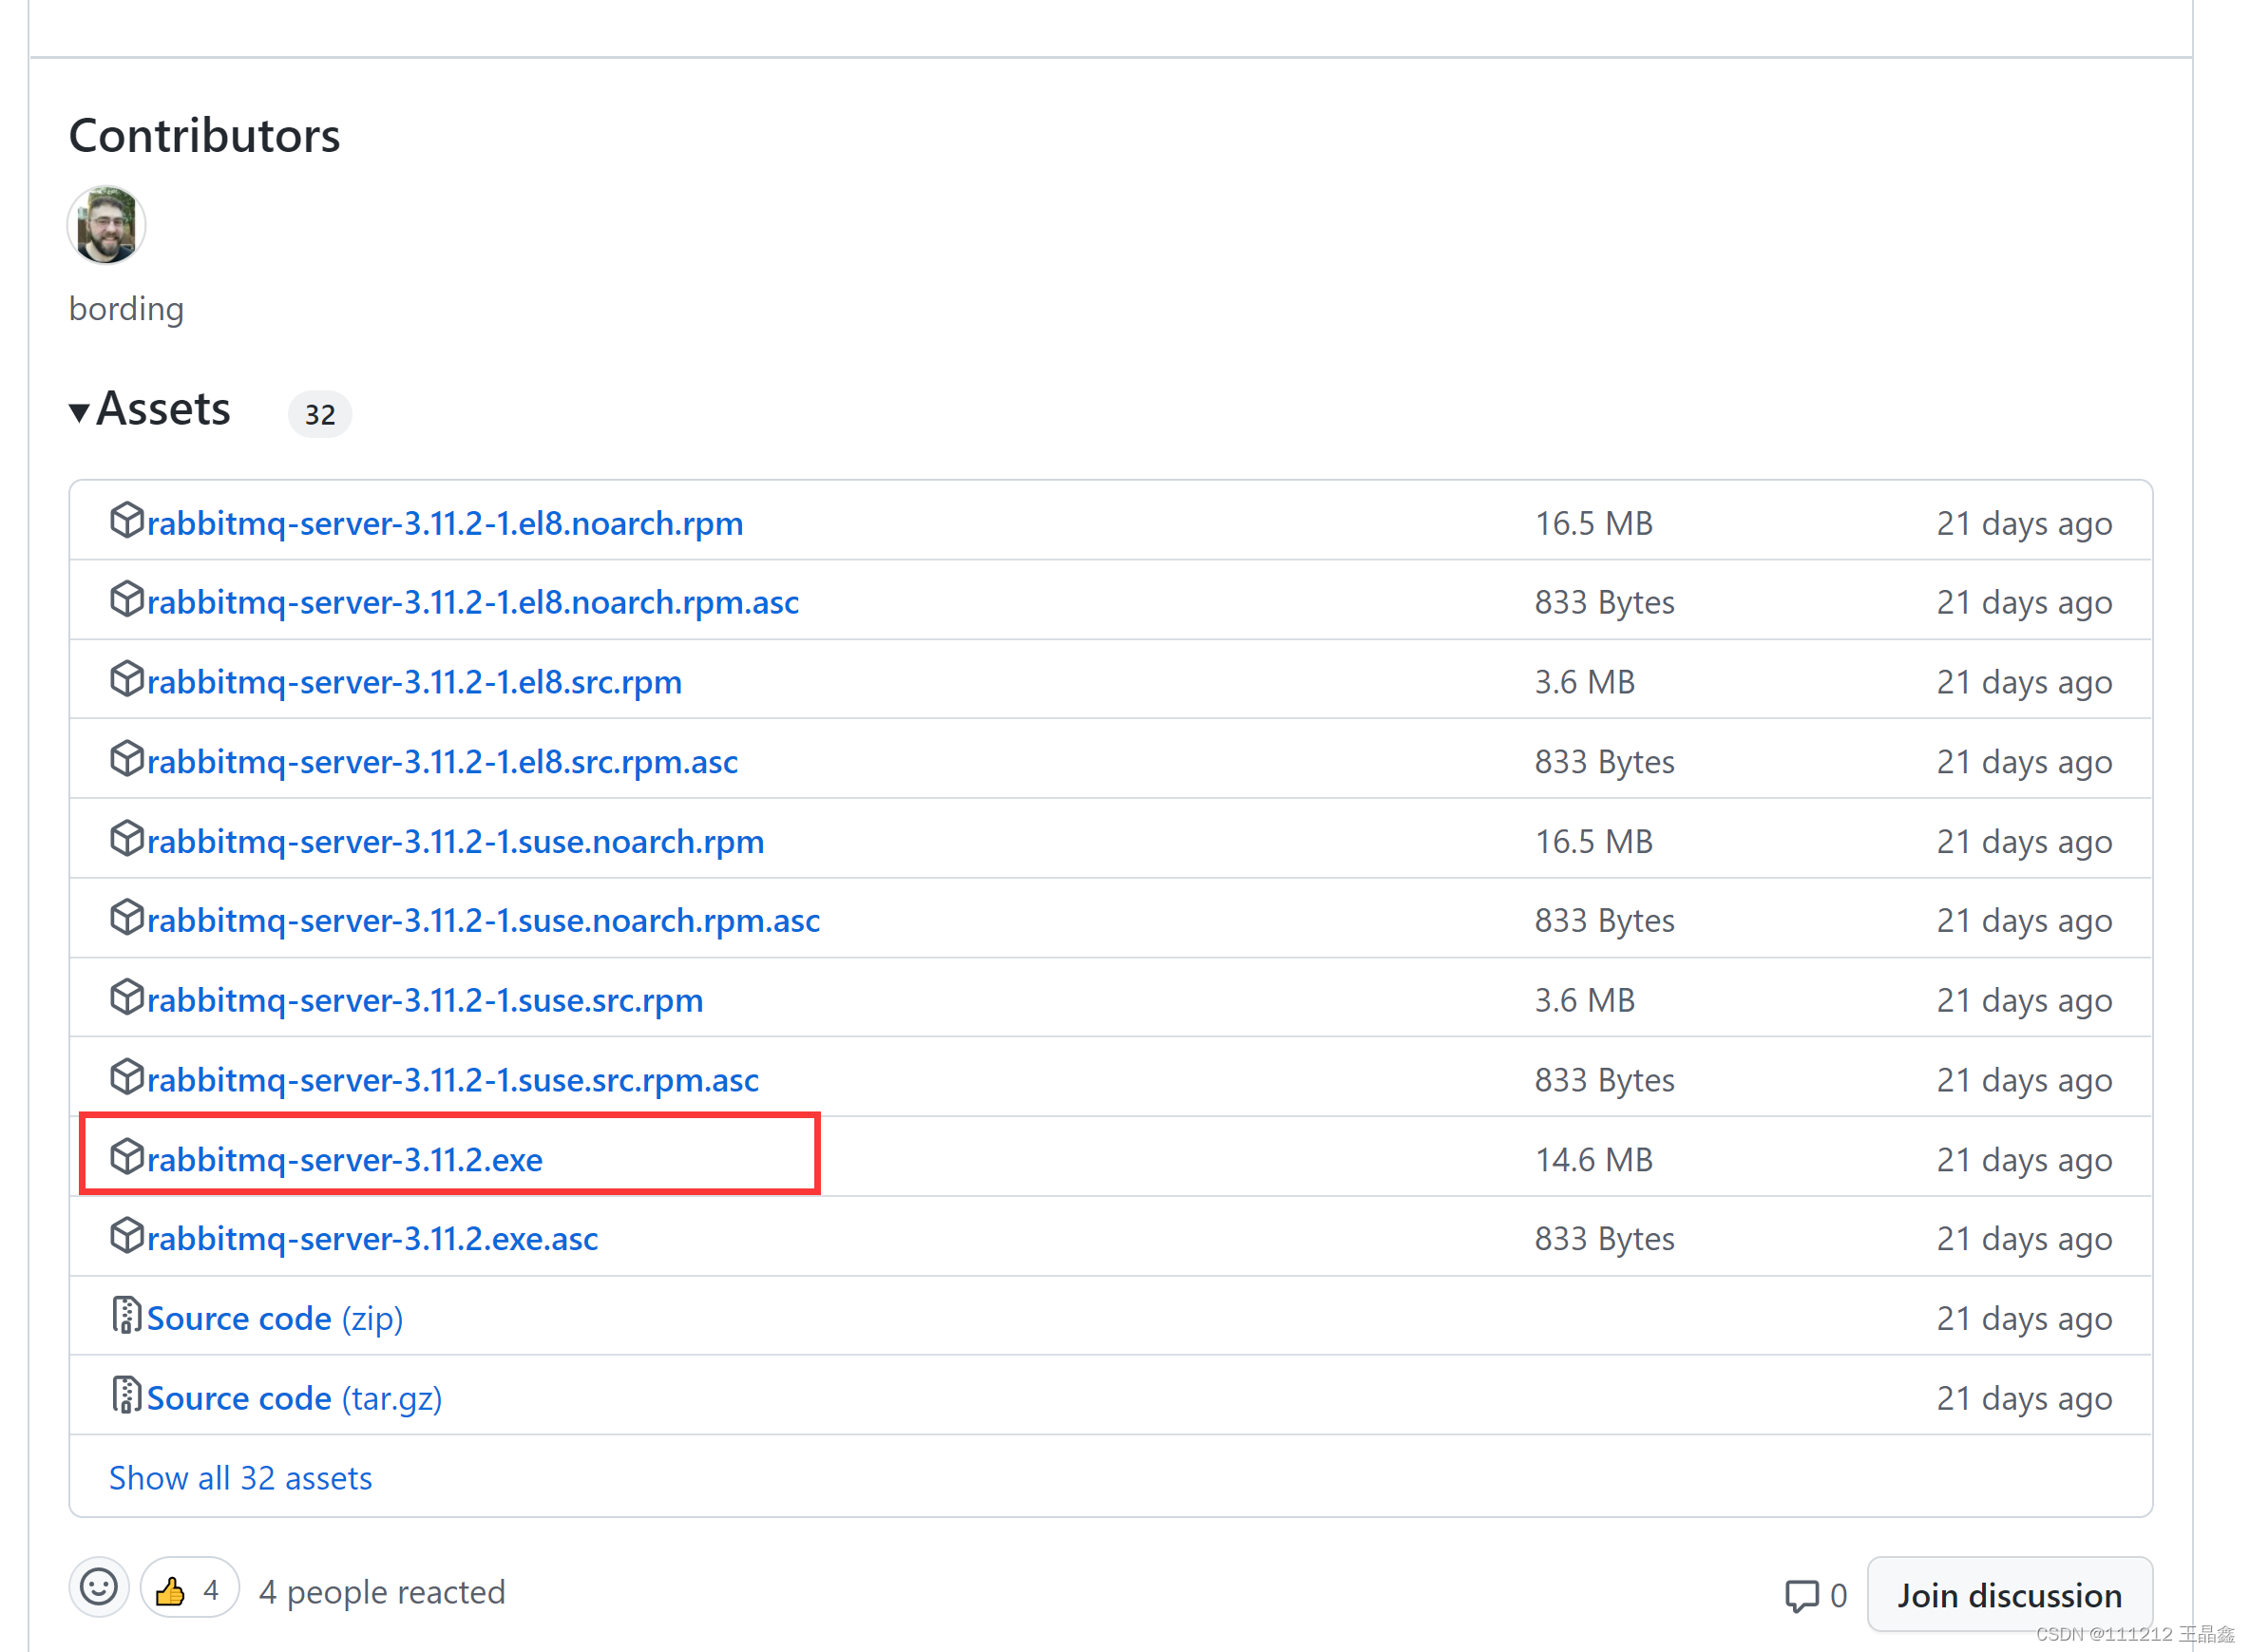Collapse the Assets section triangle
Image resolution: width=2250 pixels, height=1652 pixels.
tap(79, 411)
